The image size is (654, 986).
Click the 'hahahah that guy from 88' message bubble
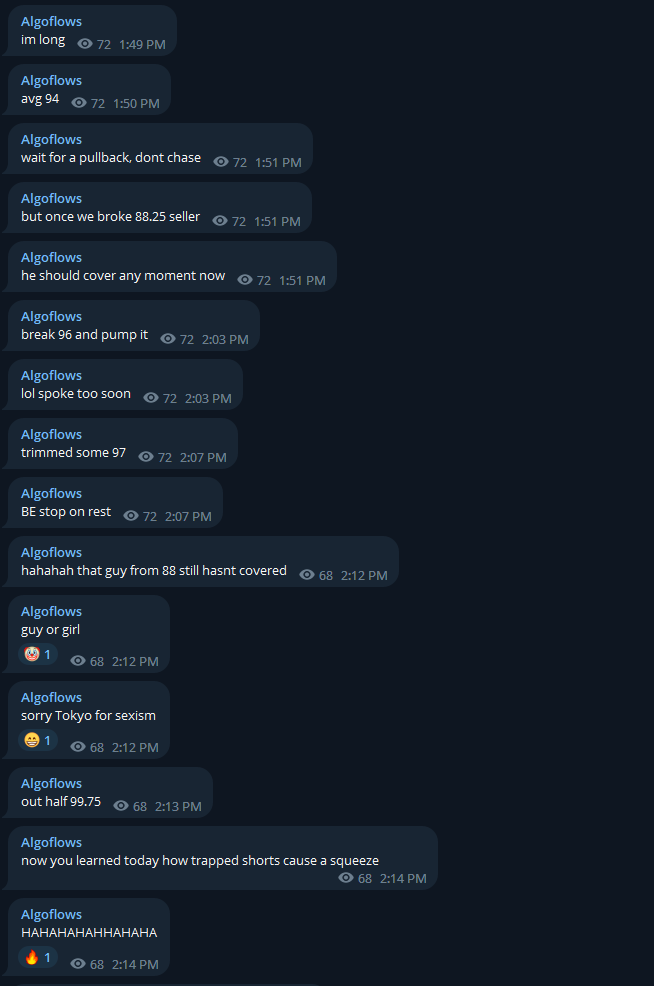tap(203, 562)
